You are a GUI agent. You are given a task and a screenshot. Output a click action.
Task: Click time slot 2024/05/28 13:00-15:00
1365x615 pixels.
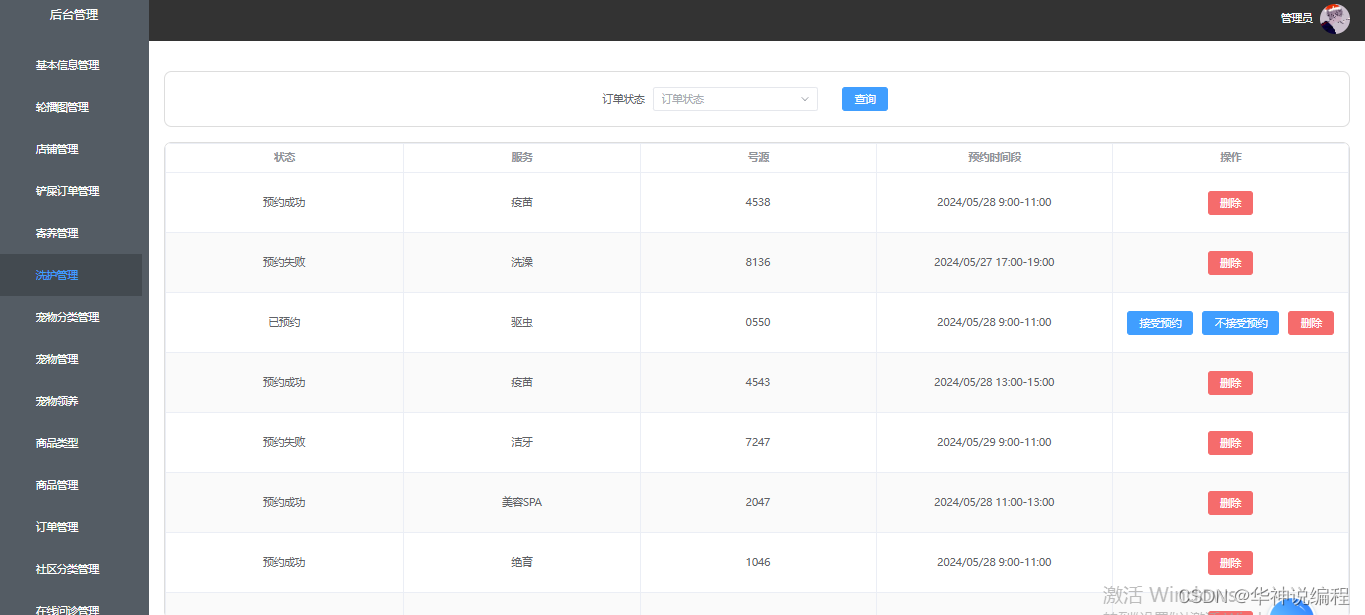(994, 383)
